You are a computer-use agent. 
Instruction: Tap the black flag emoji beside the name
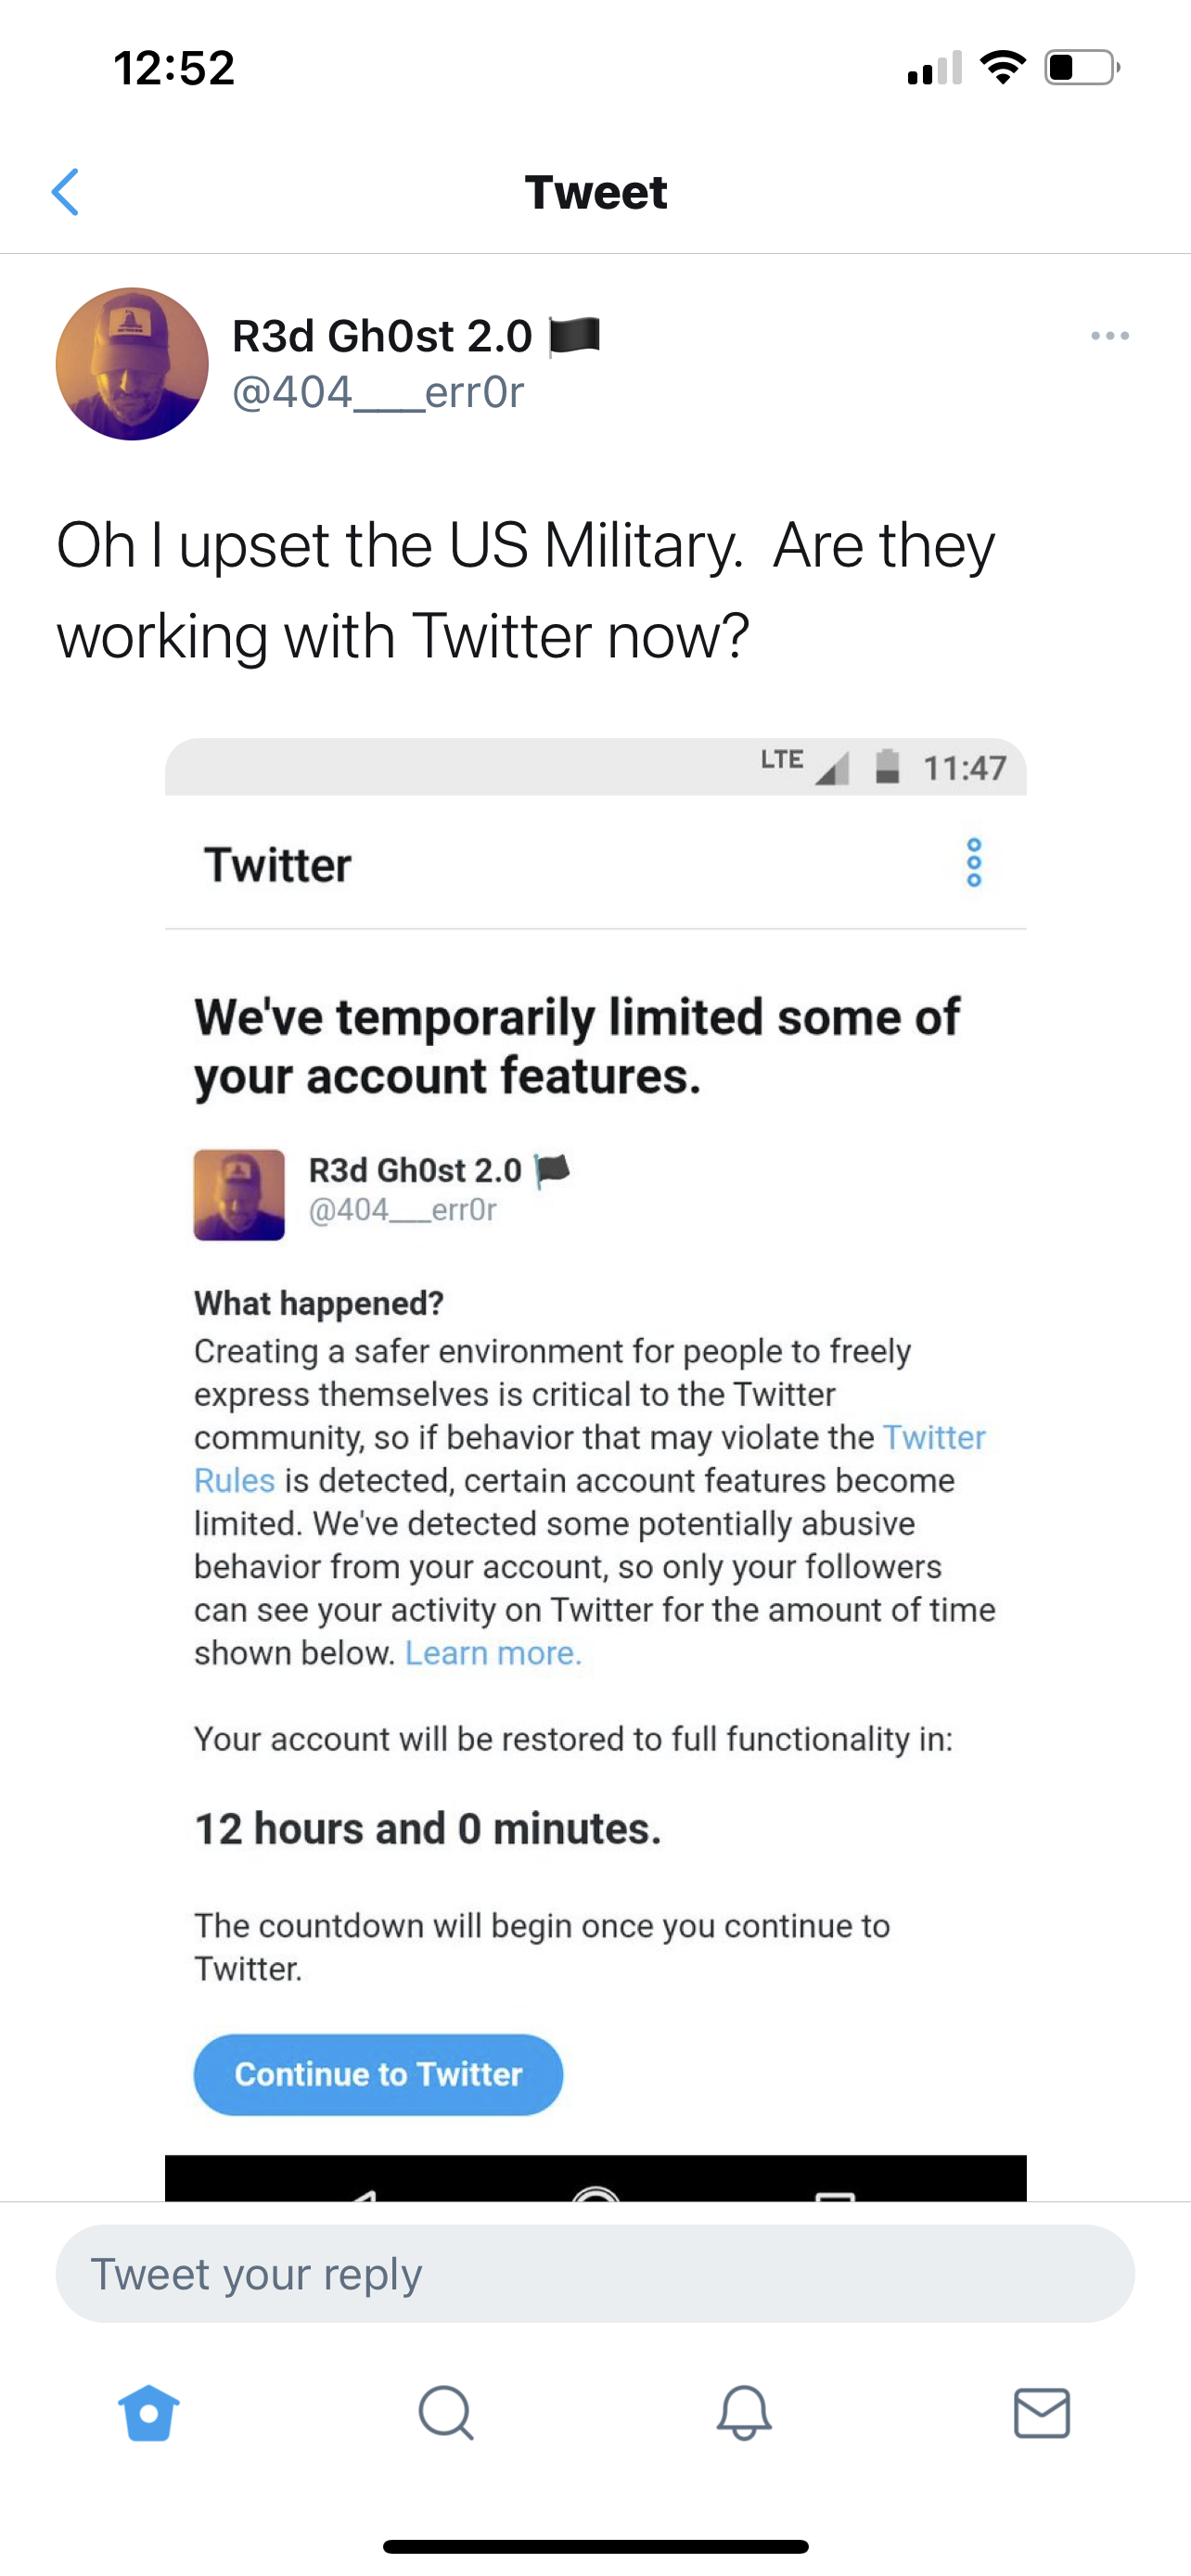coord(574,335)
